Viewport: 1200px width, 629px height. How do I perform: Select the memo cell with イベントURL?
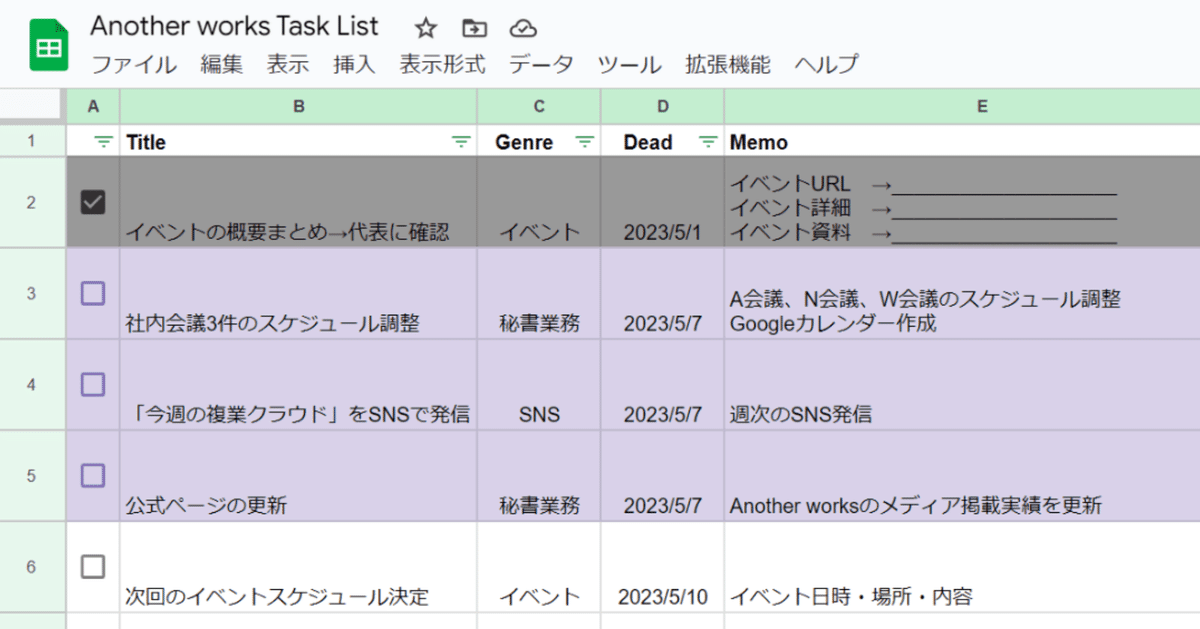(x=962, y=202)
